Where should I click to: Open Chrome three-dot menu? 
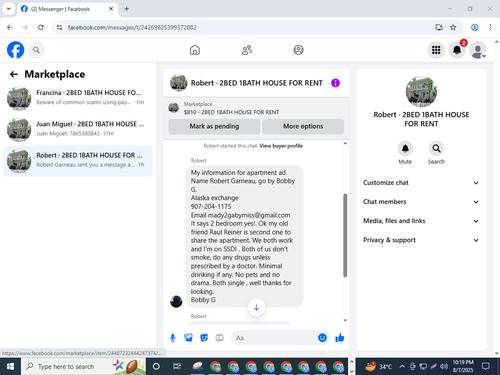[x=490, y=27]
